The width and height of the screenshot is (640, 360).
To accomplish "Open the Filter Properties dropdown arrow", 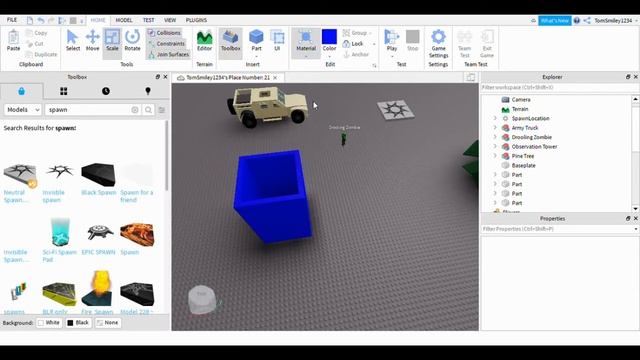I will pyautogui.click(x=636, y=229).
